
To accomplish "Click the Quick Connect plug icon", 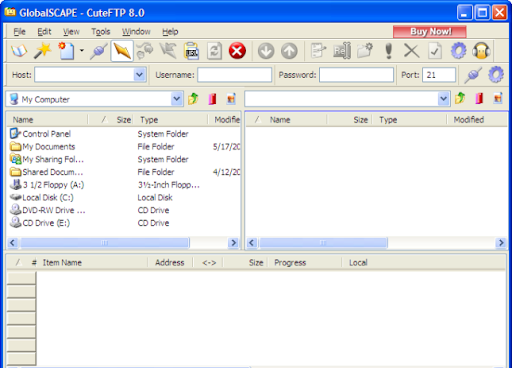I will click(x=473, y=75).
